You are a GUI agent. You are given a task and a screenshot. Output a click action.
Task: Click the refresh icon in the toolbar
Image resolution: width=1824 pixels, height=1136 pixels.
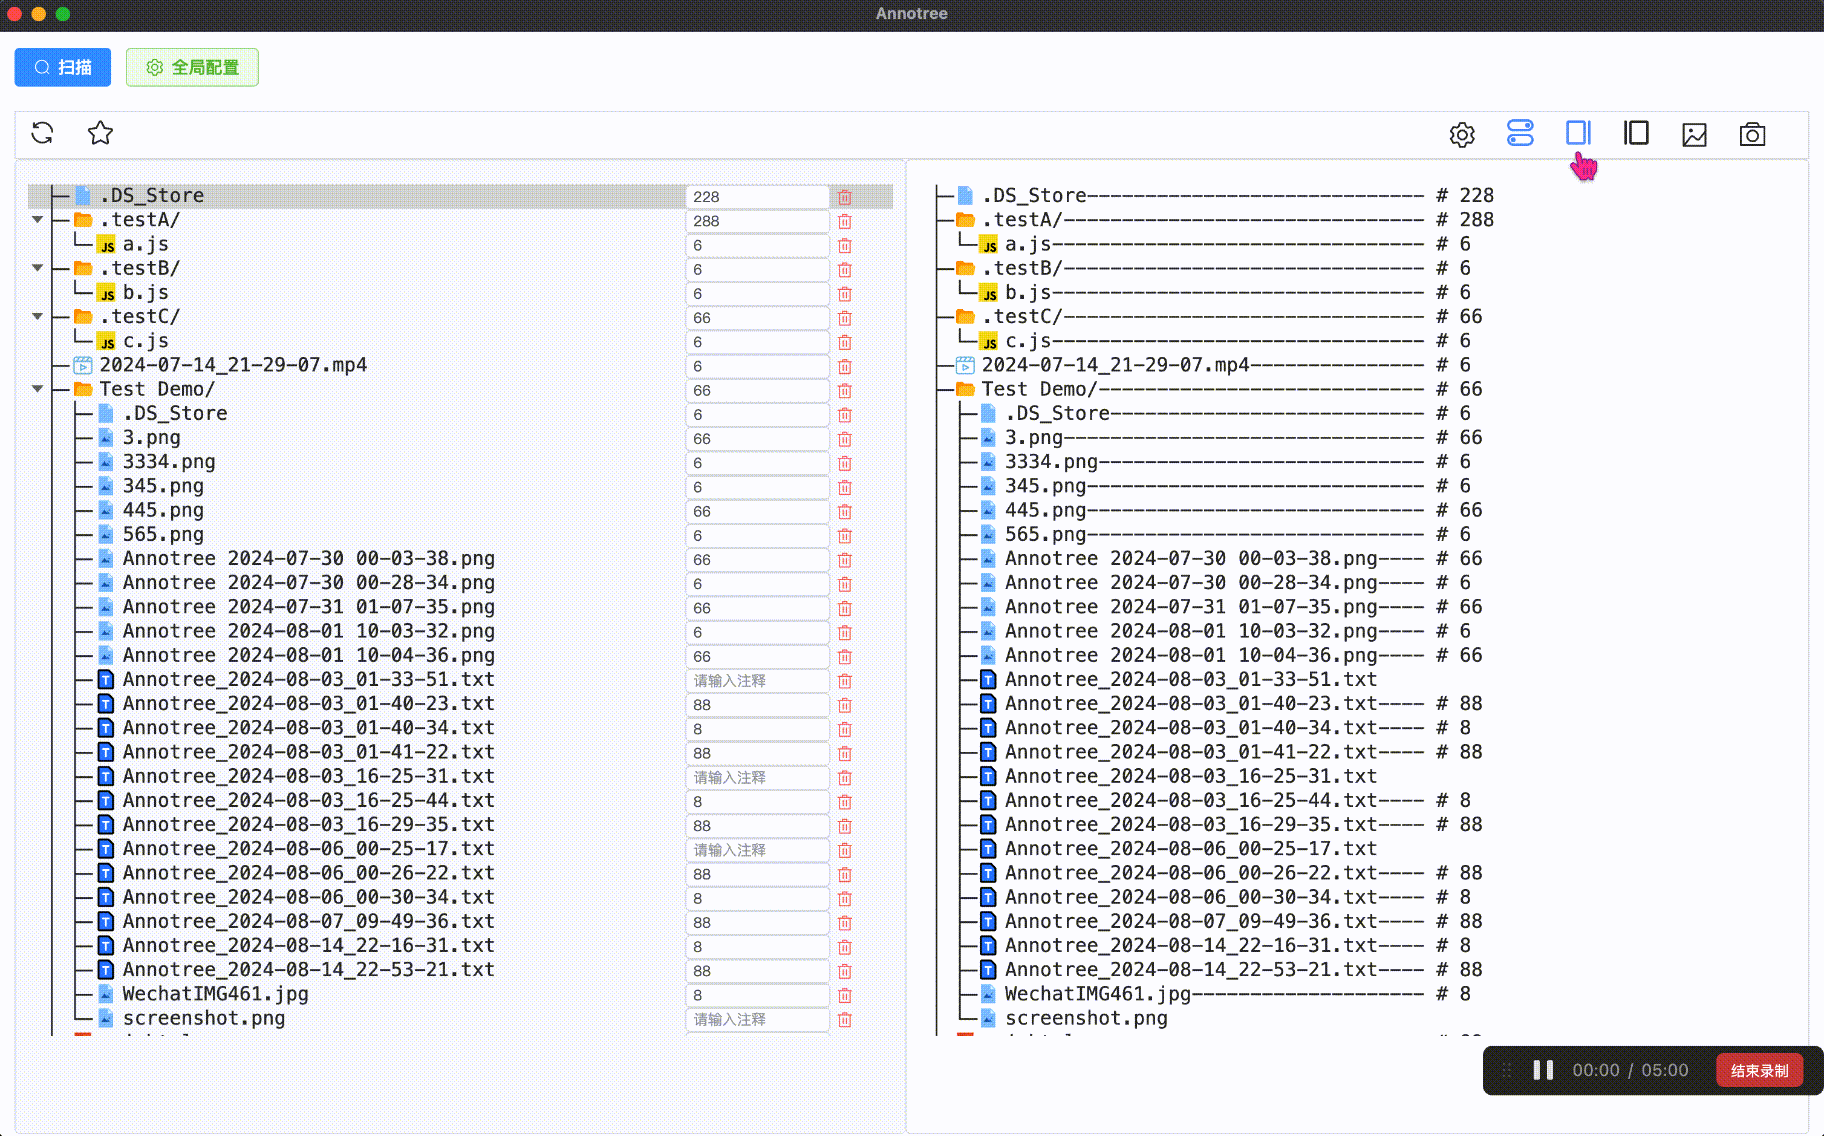pos(42,133)
